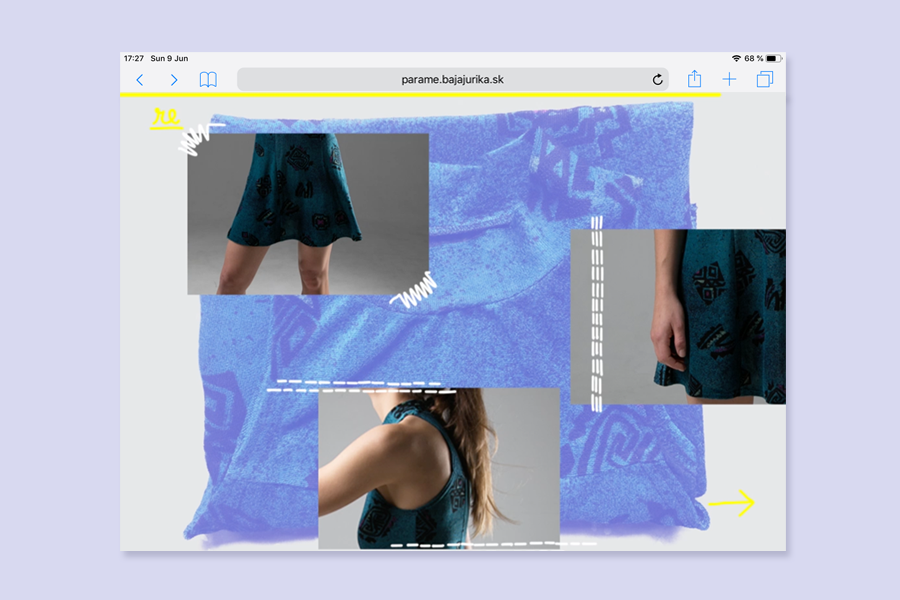Open the skirt and legs photo

pyautogui.click(x=308, y=214)
